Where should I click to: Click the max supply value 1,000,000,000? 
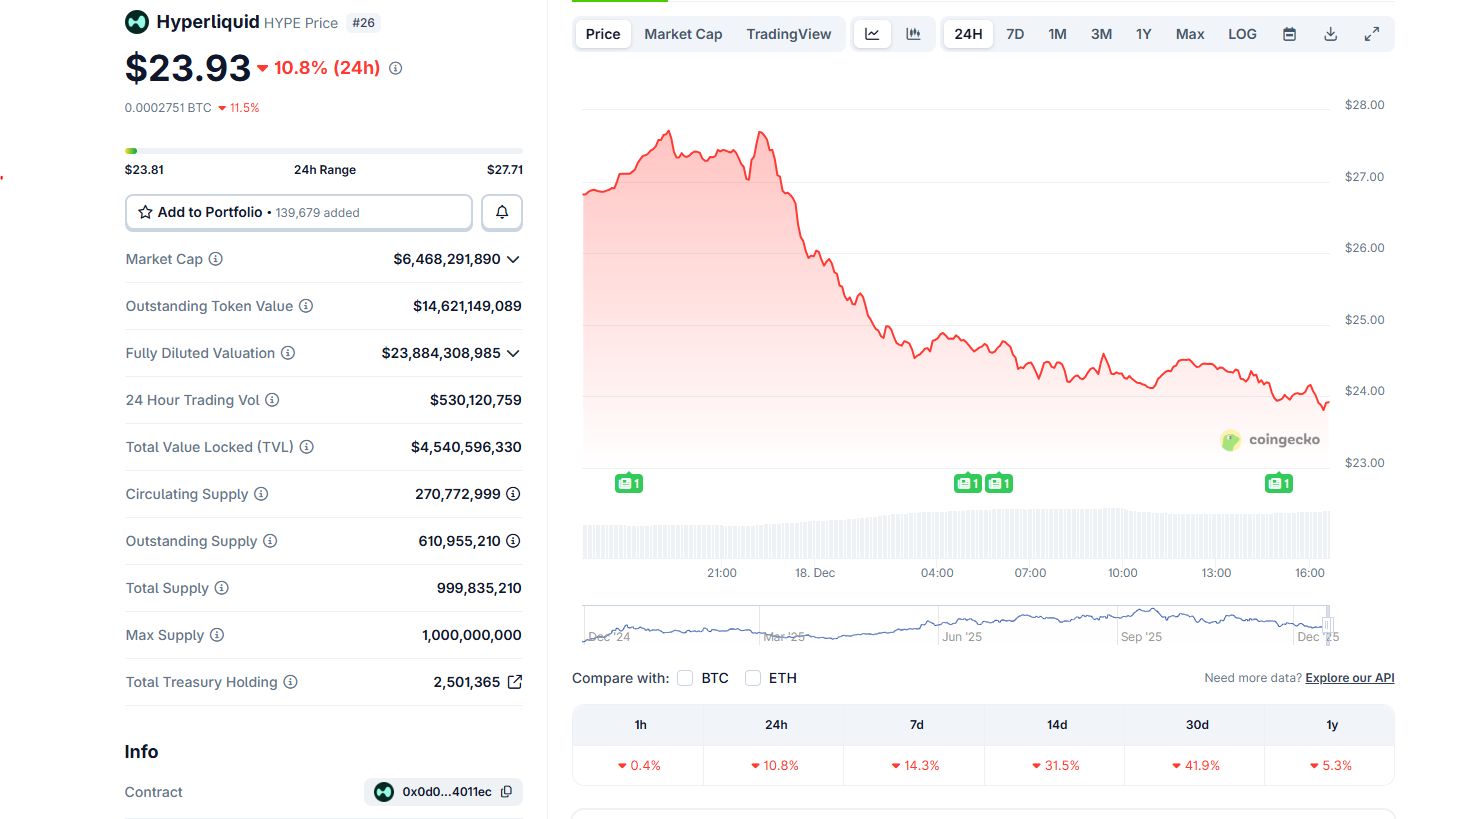click(x=472, y=635)
